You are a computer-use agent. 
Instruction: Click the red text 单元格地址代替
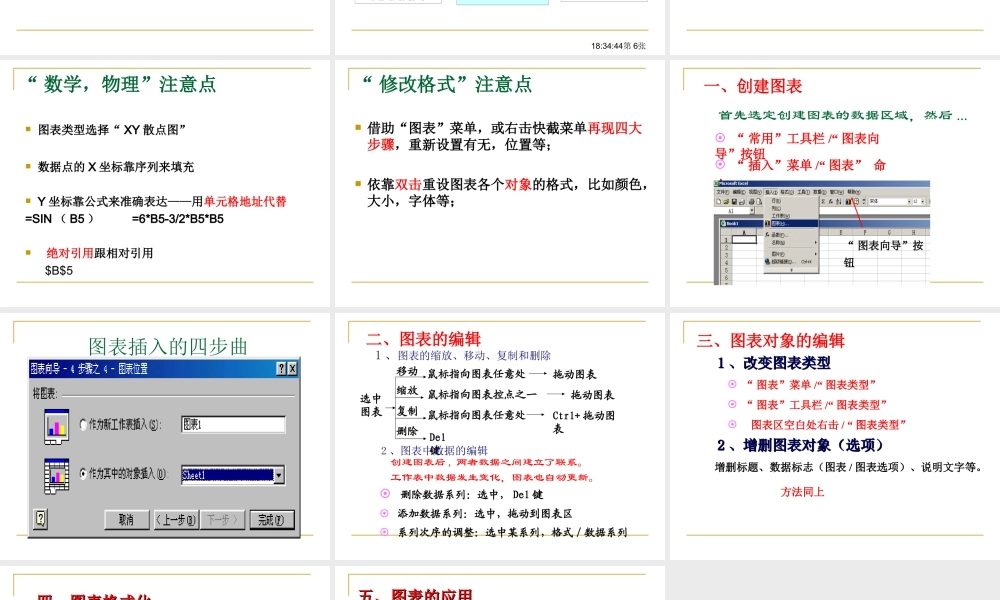tap(246, 201)
